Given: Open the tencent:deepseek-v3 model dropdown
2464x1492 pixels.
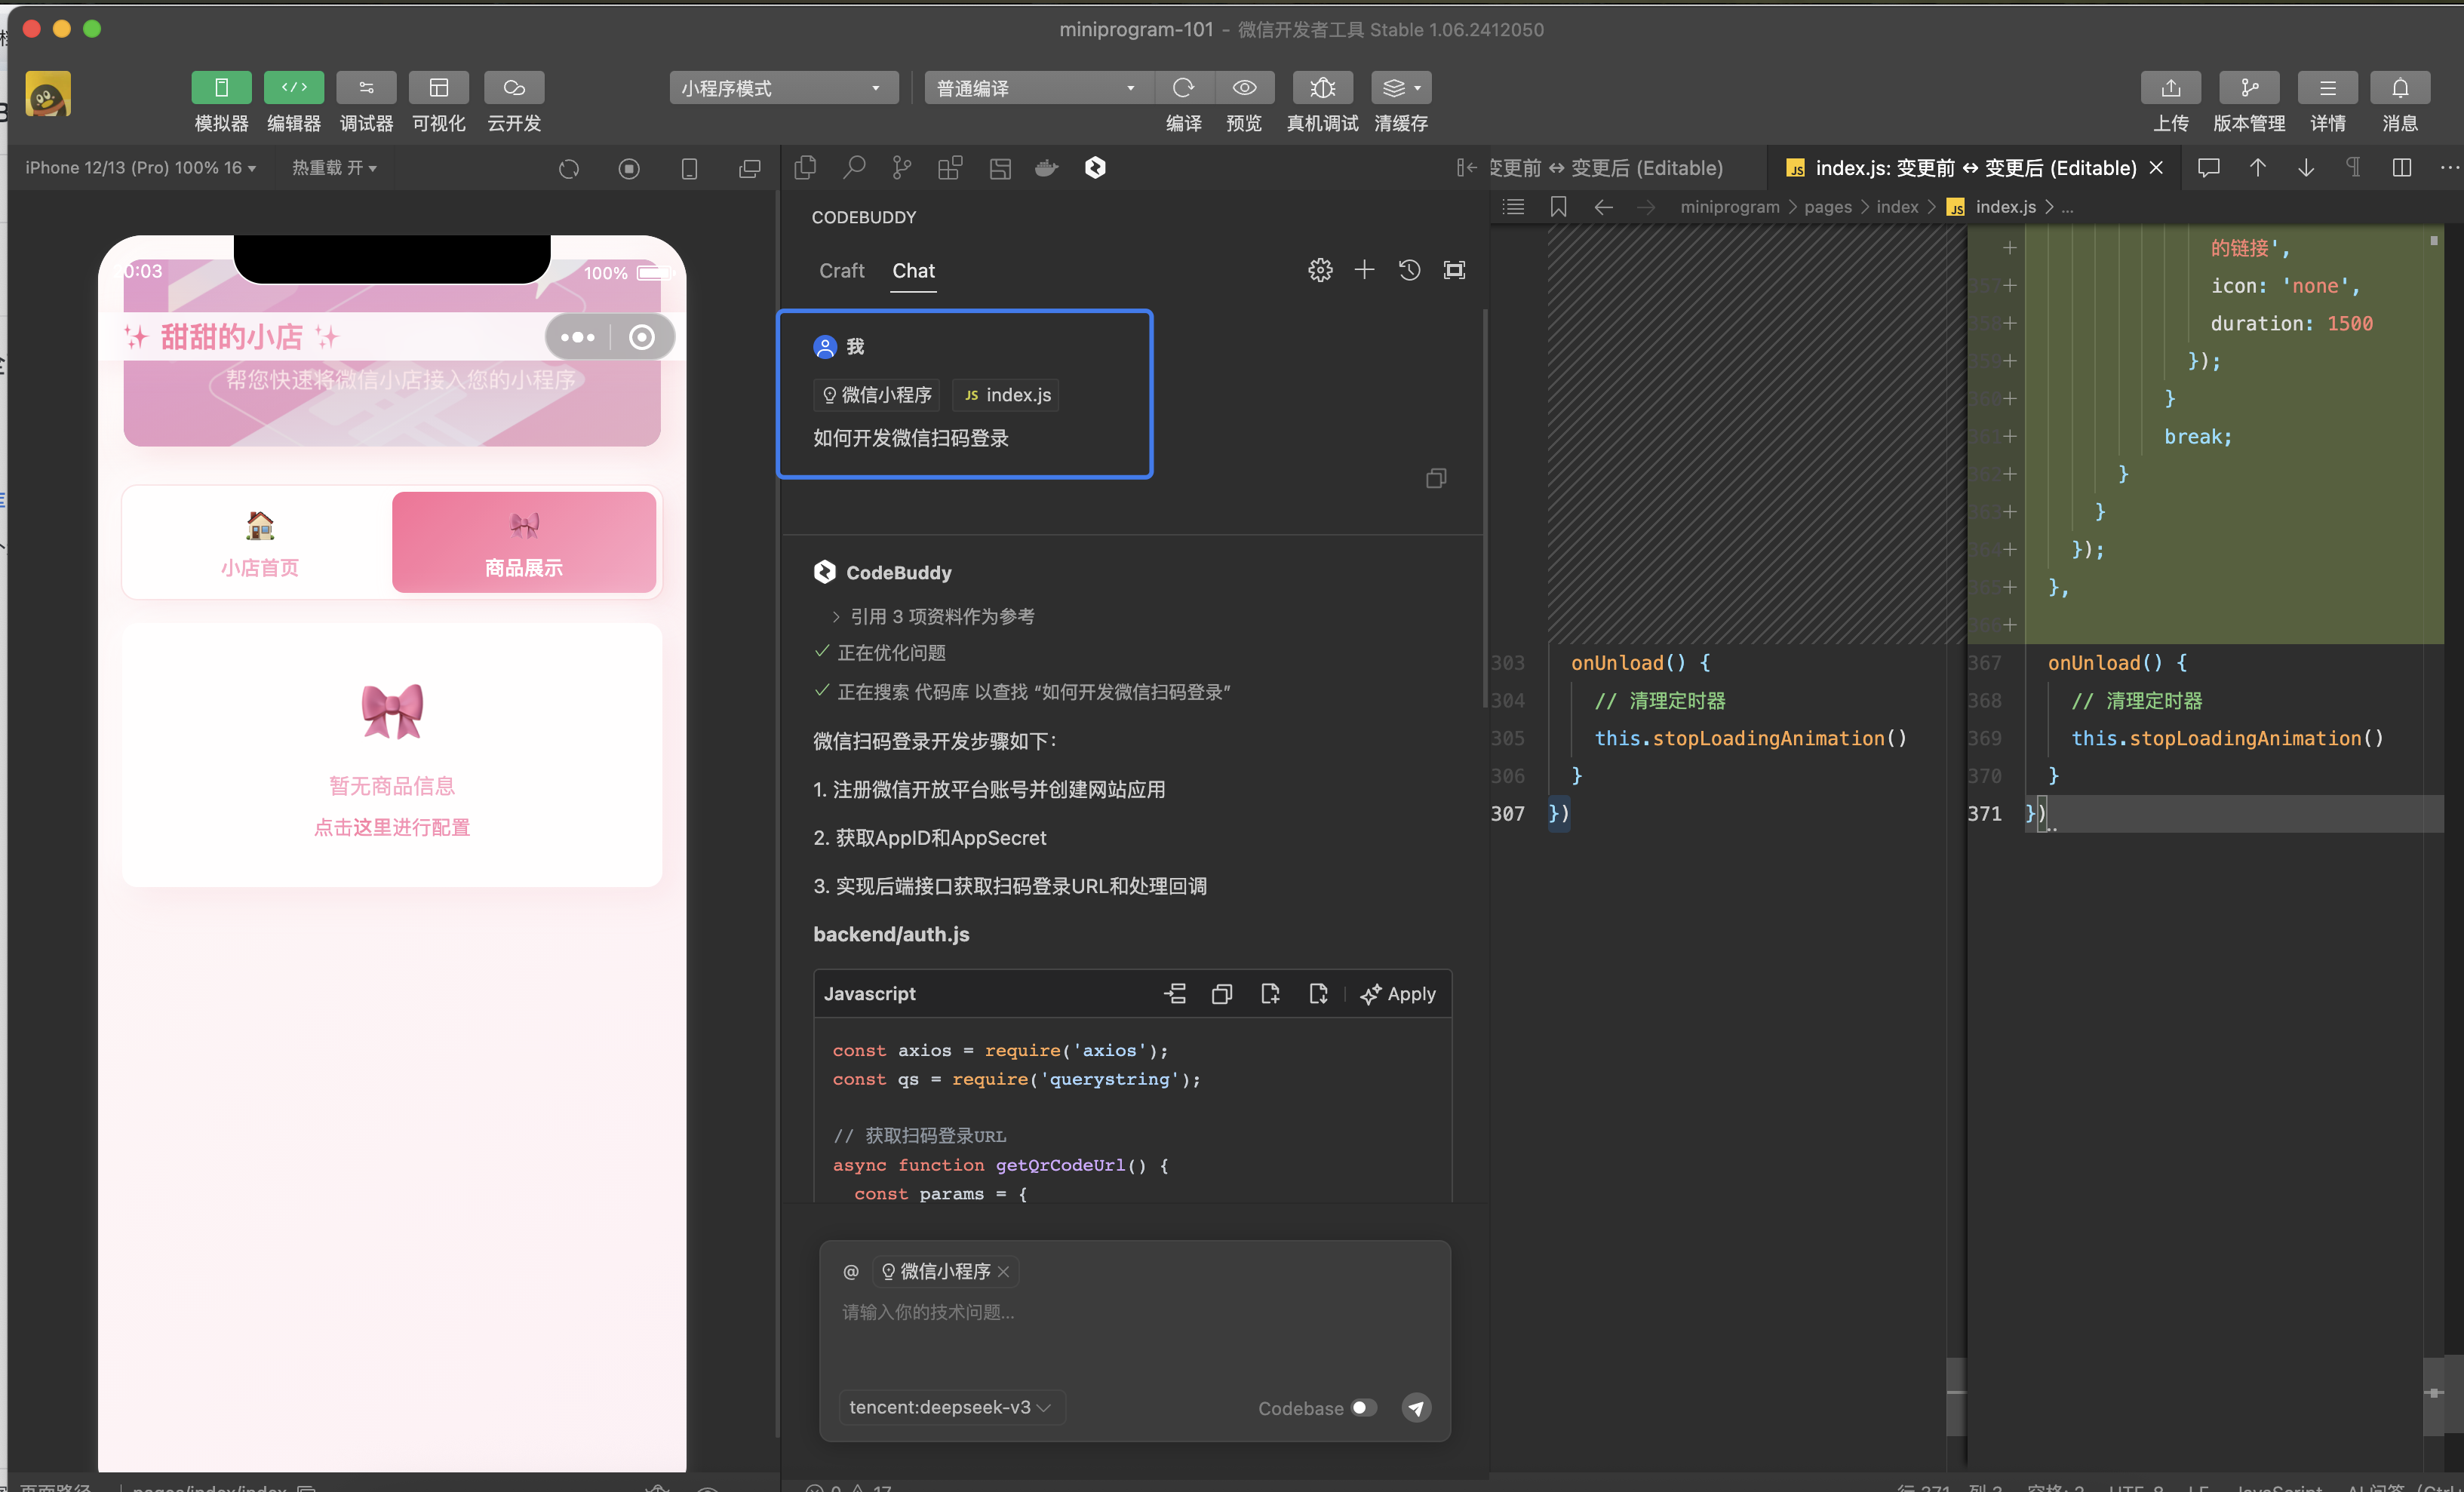Looking at the screenshot, I should click(950, 1408).
